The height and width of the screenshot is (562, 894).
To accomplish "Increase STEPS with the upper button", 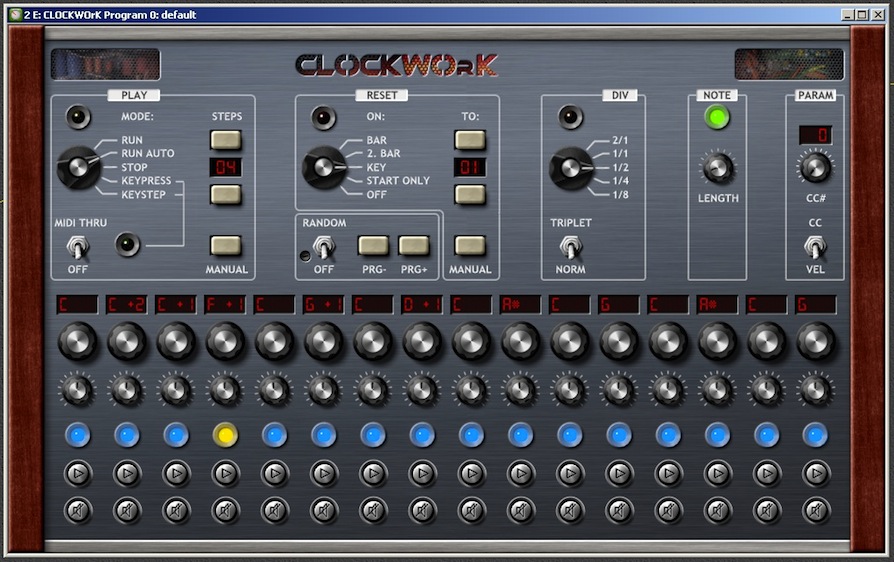I will click(x=226, y=140).
